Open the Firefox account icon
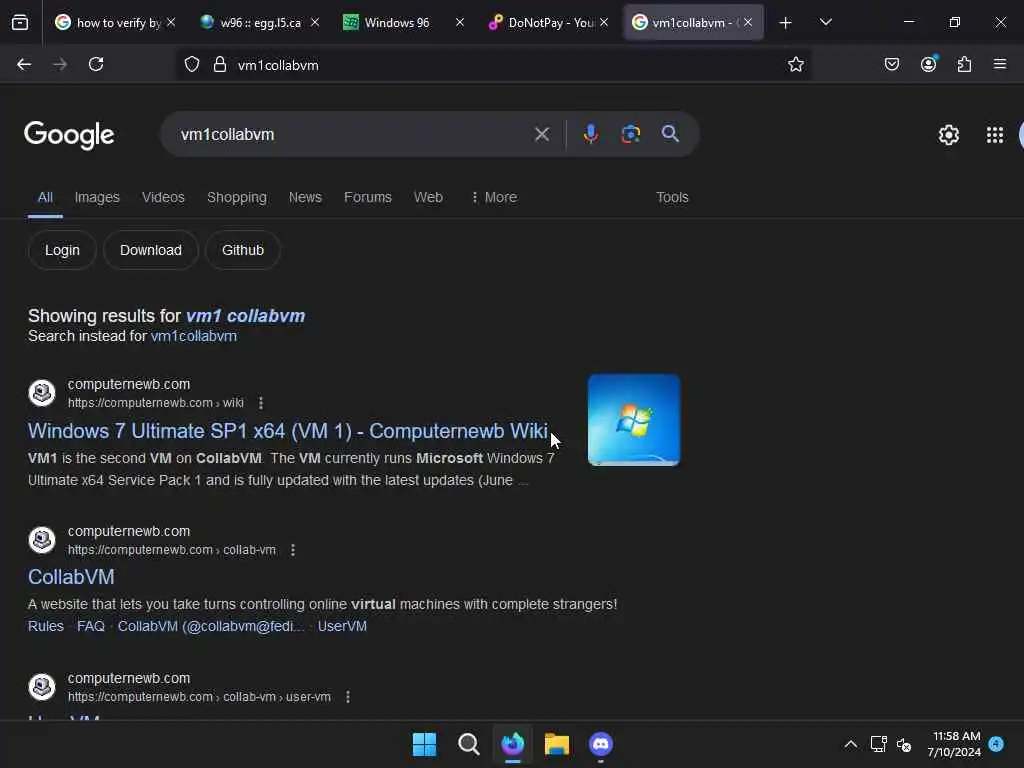1024x768 pixels. point(928,64)
